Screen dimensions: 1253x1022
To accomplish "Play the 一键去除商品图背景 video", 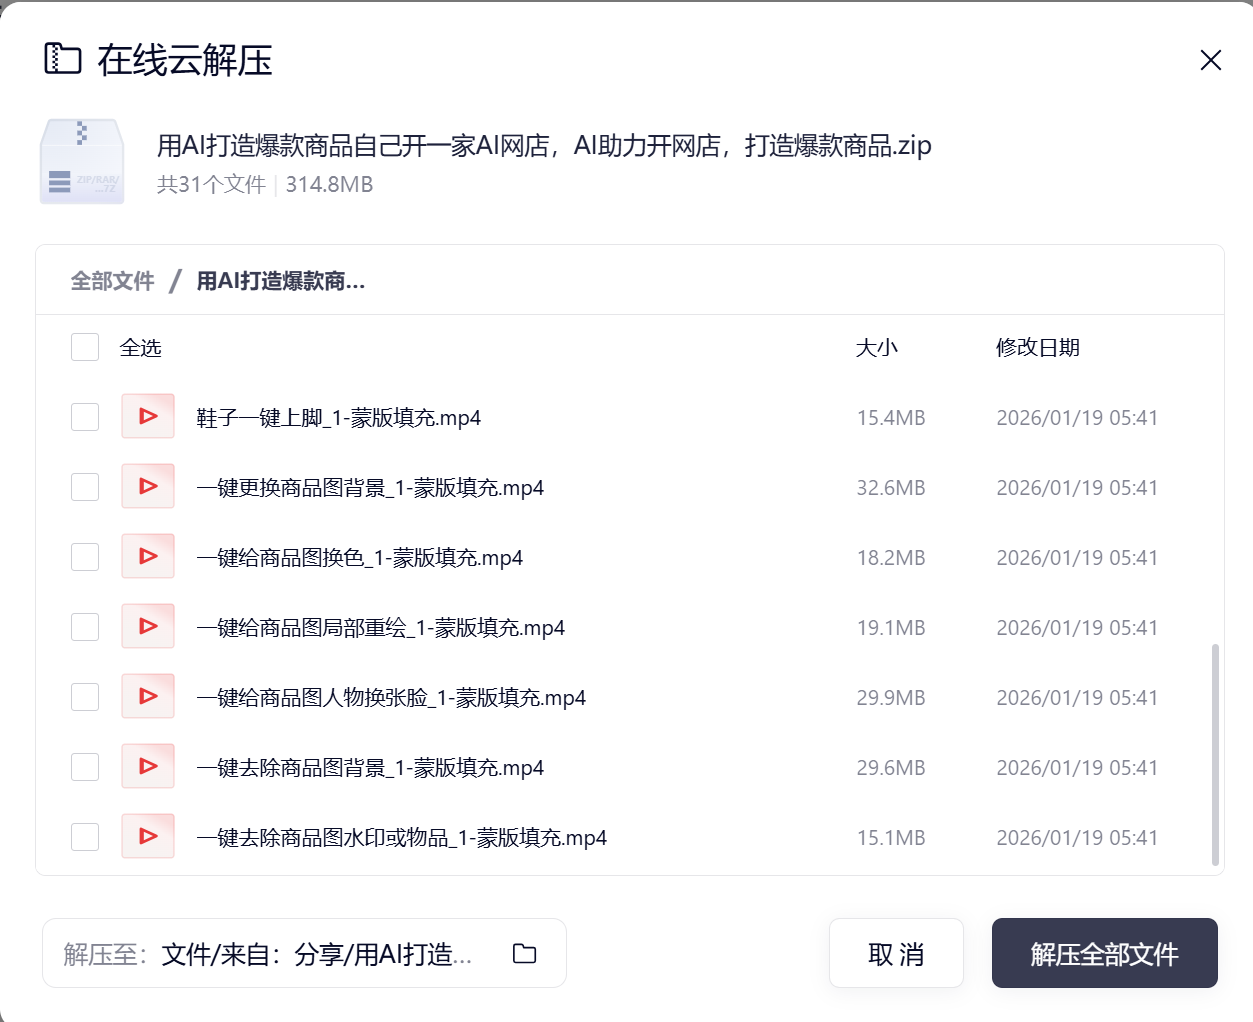I will pos(147,767).
